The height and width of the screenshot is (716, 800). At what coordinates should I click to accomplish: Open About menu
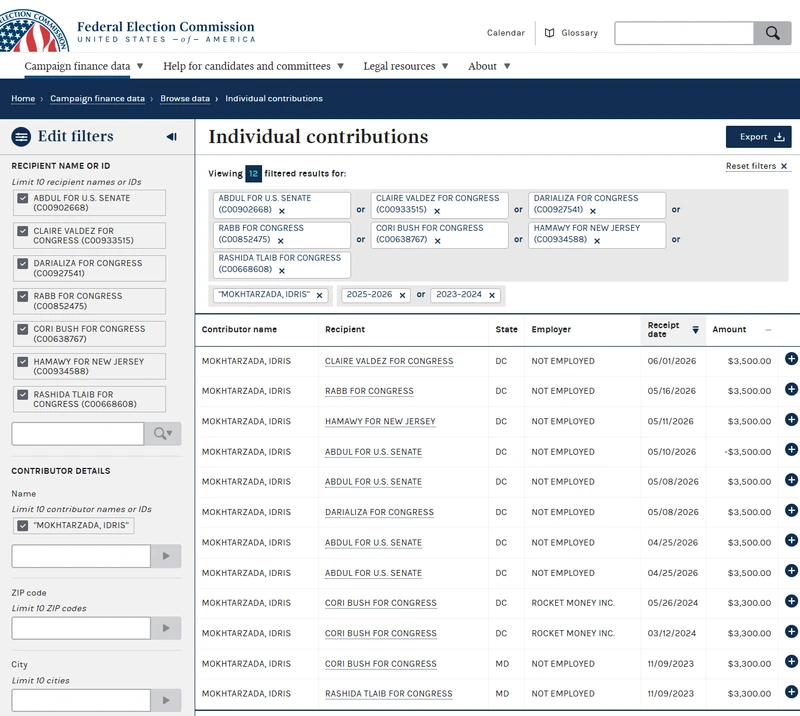(489, 66)
